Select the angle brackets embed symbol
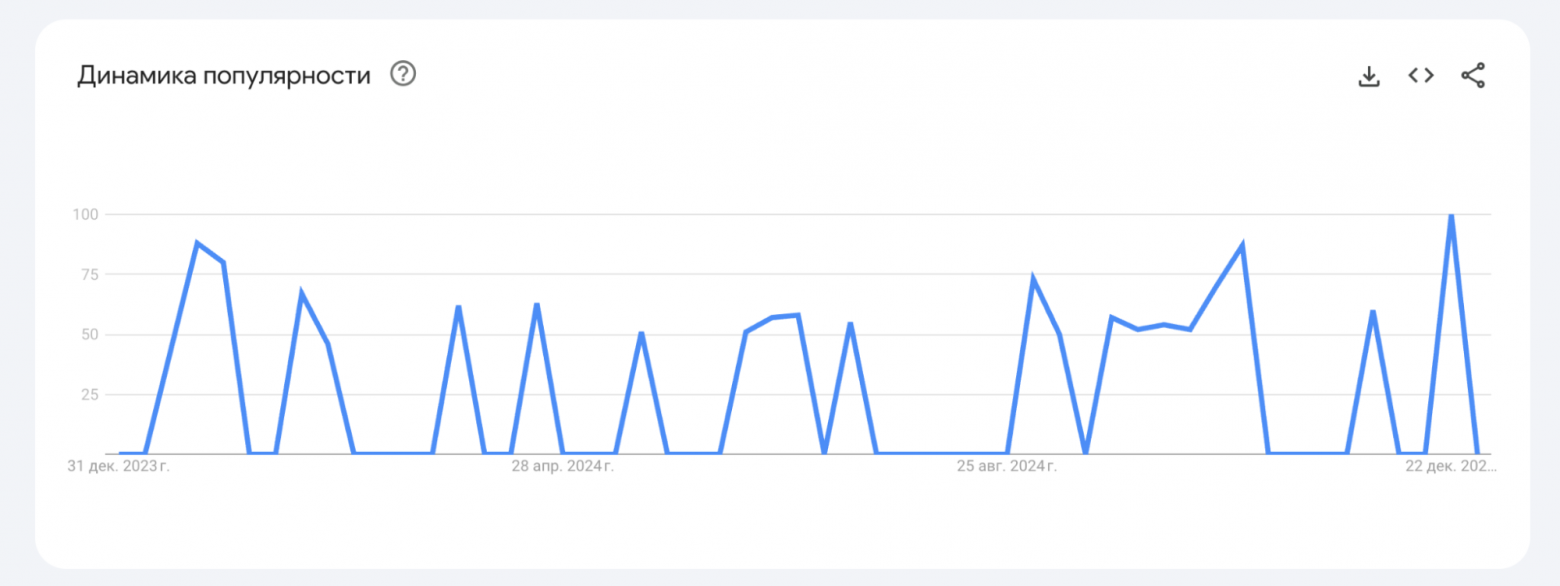The image size is (1560, 586). 1419,75
